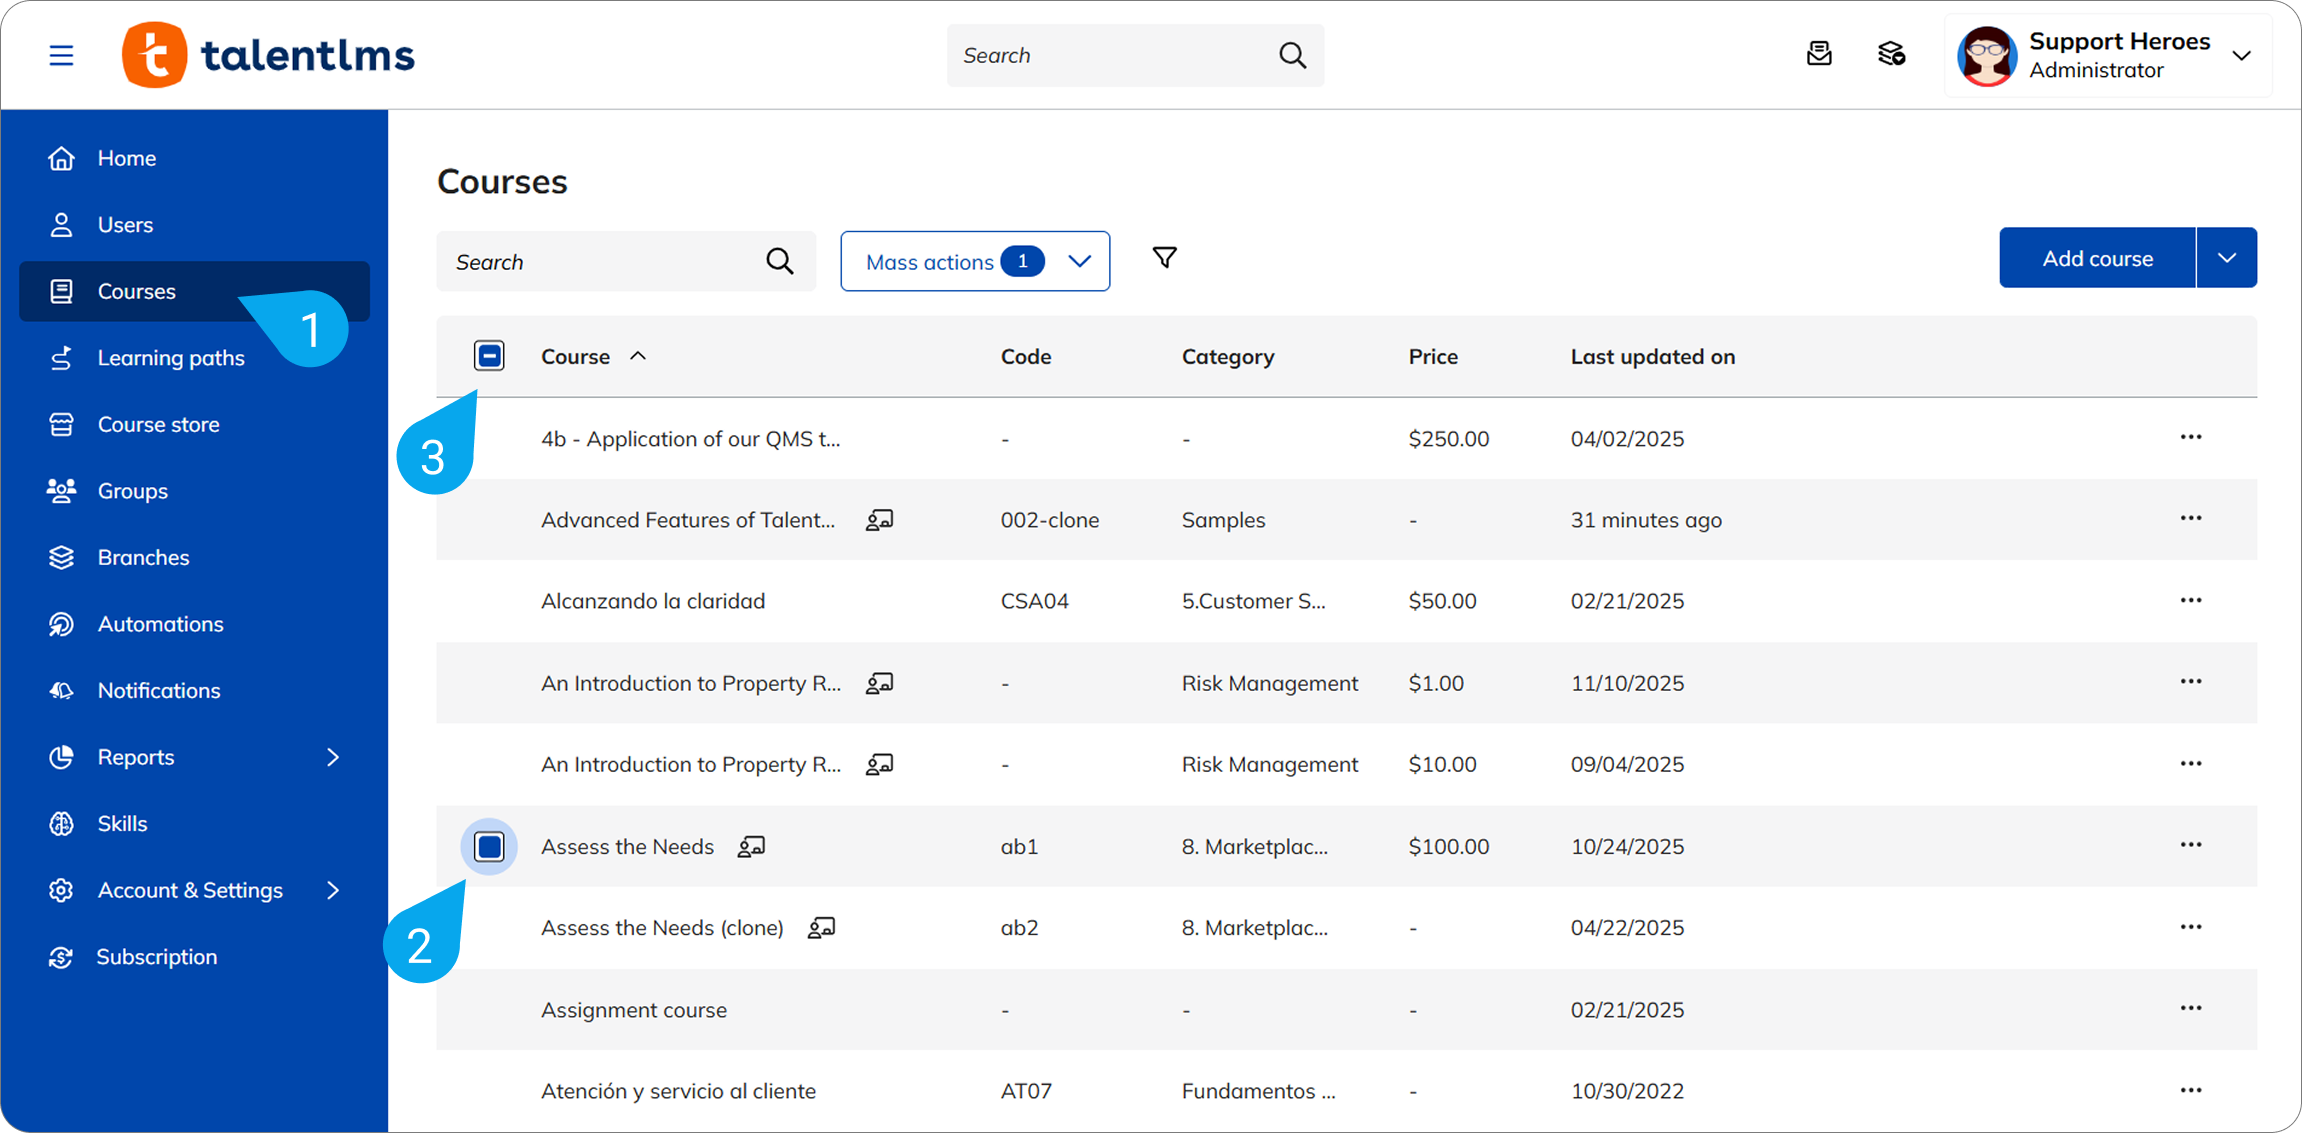Go to Learning paths in sidebar

pyautogui.click(x=171, y=358)
